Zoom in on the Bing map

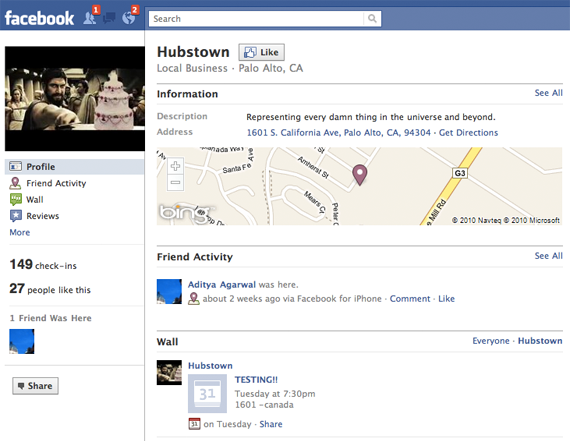click(175, 166)
